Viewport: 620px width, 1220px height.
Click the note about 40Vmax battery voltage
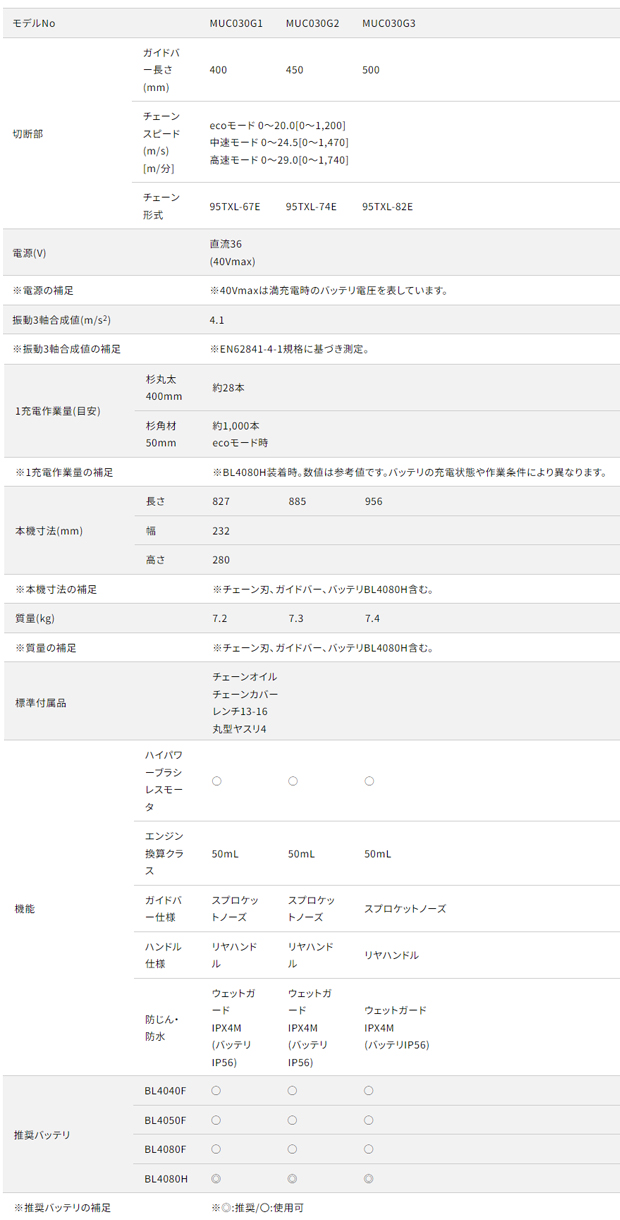click(x=329, y=290)
